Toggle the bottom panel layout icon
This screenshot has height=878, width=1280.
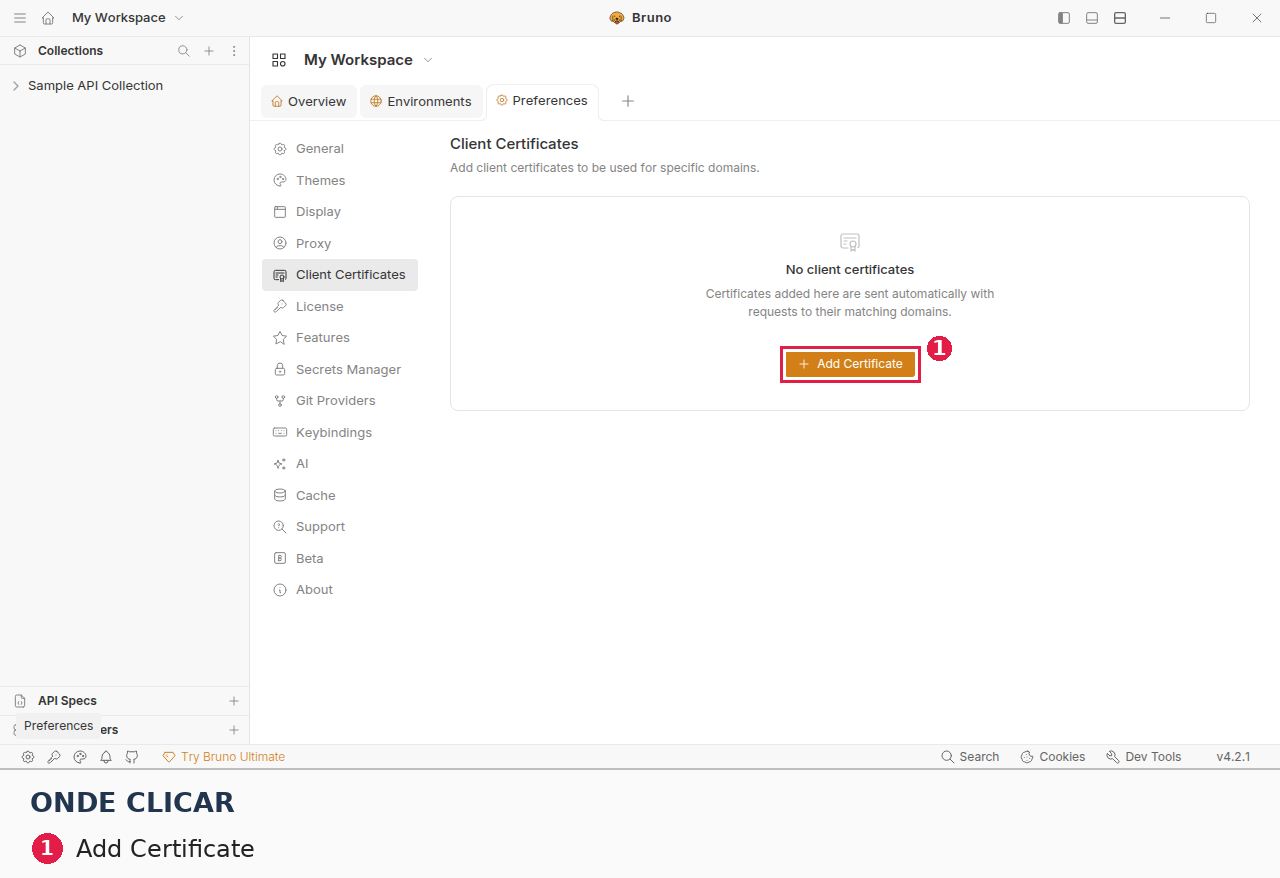1092,18
